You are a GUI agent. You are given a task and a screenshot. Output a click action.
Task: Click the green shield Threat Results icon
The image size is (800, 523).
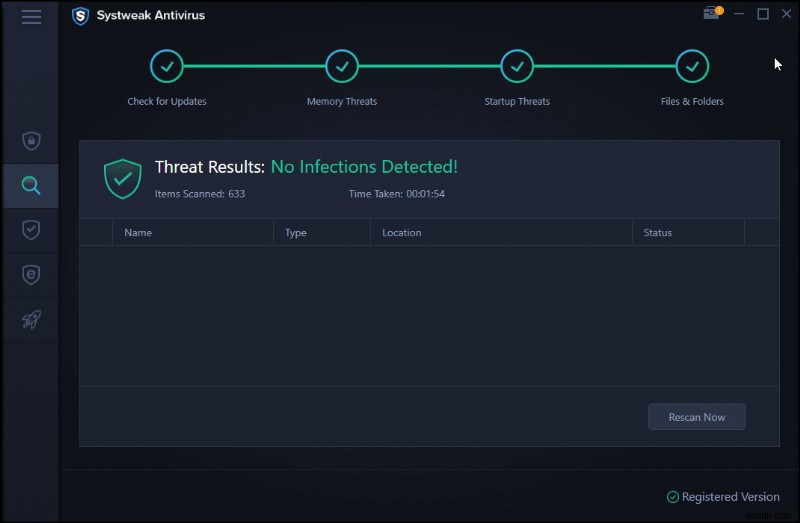122,179
